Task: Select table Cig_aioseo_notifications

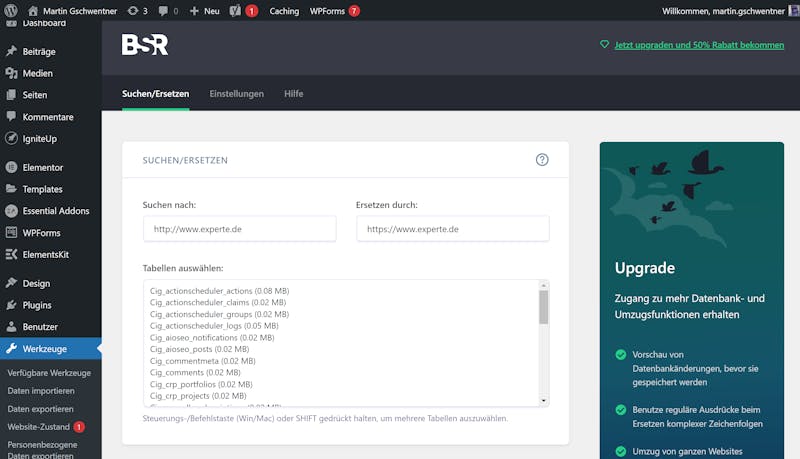Action: (212, 338)
